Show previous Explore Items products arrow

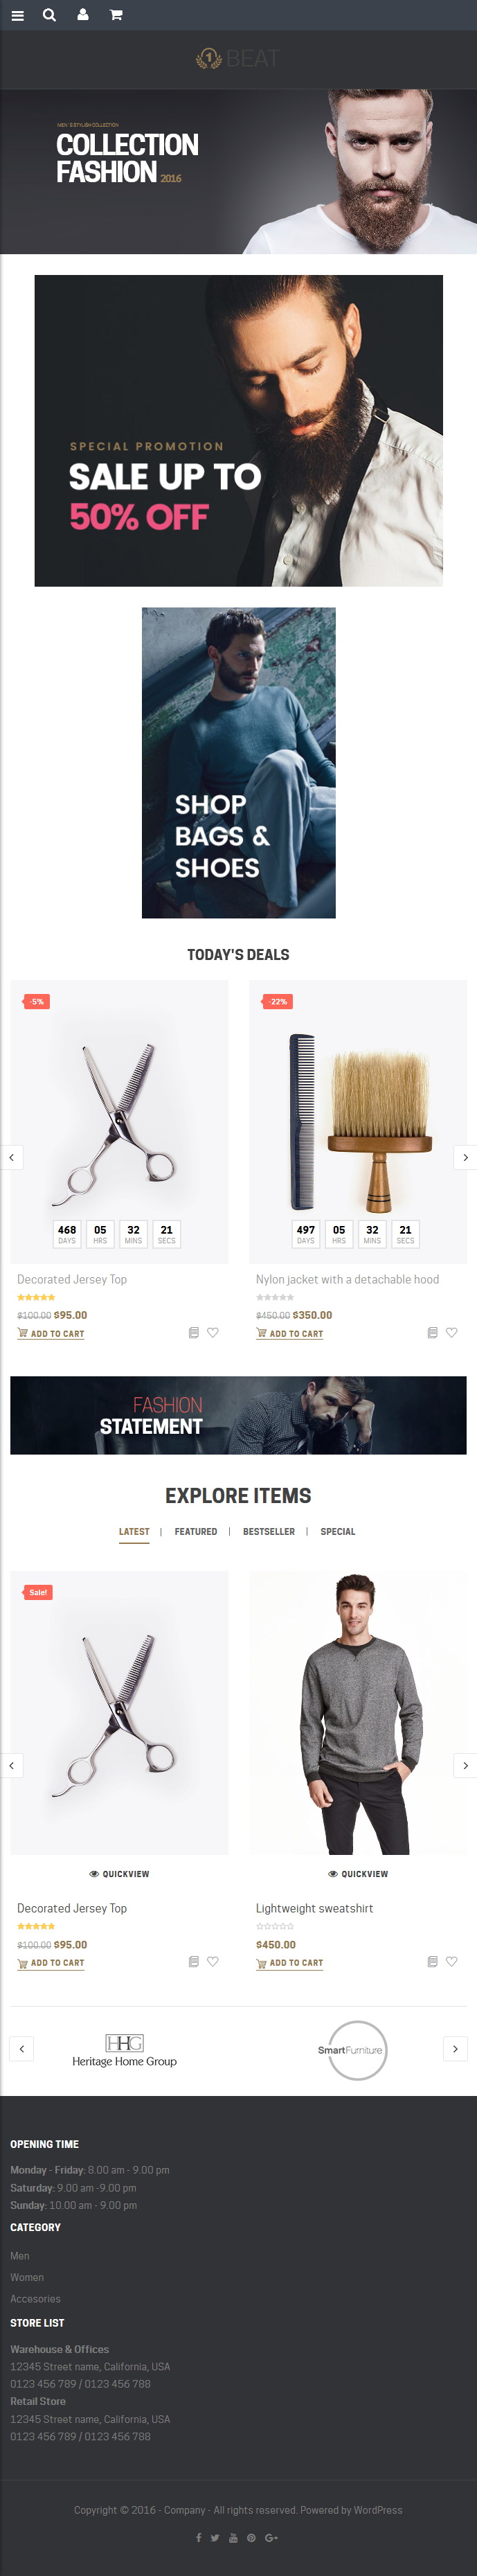click(x=11, y=1765)
